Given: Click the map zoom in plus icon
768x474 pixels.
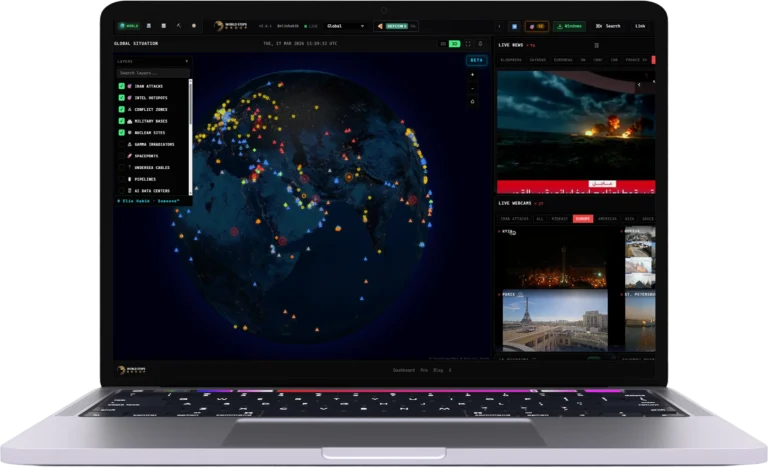Looking at the screenshot, I should [x=472, y=75].
